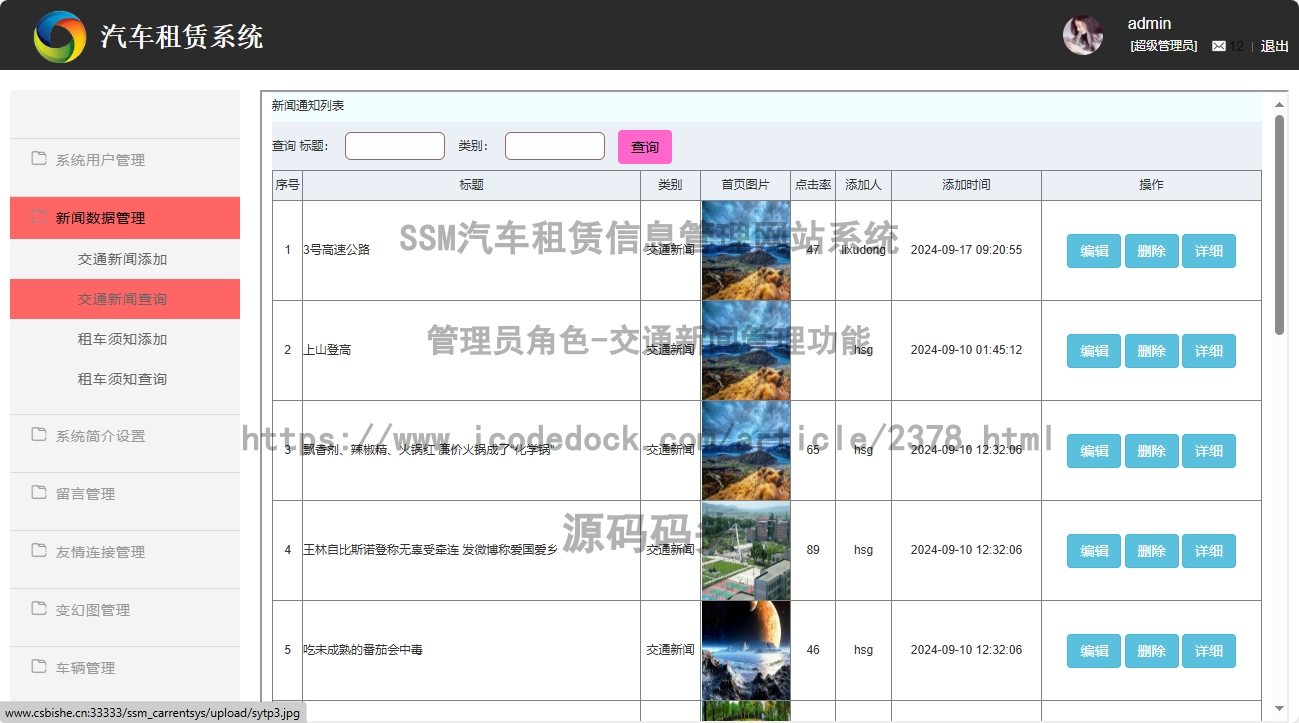The width and height of the screenshot is (1299, 723).
Task: Delete the 上山登高 news row
Action: [1151, 351]
